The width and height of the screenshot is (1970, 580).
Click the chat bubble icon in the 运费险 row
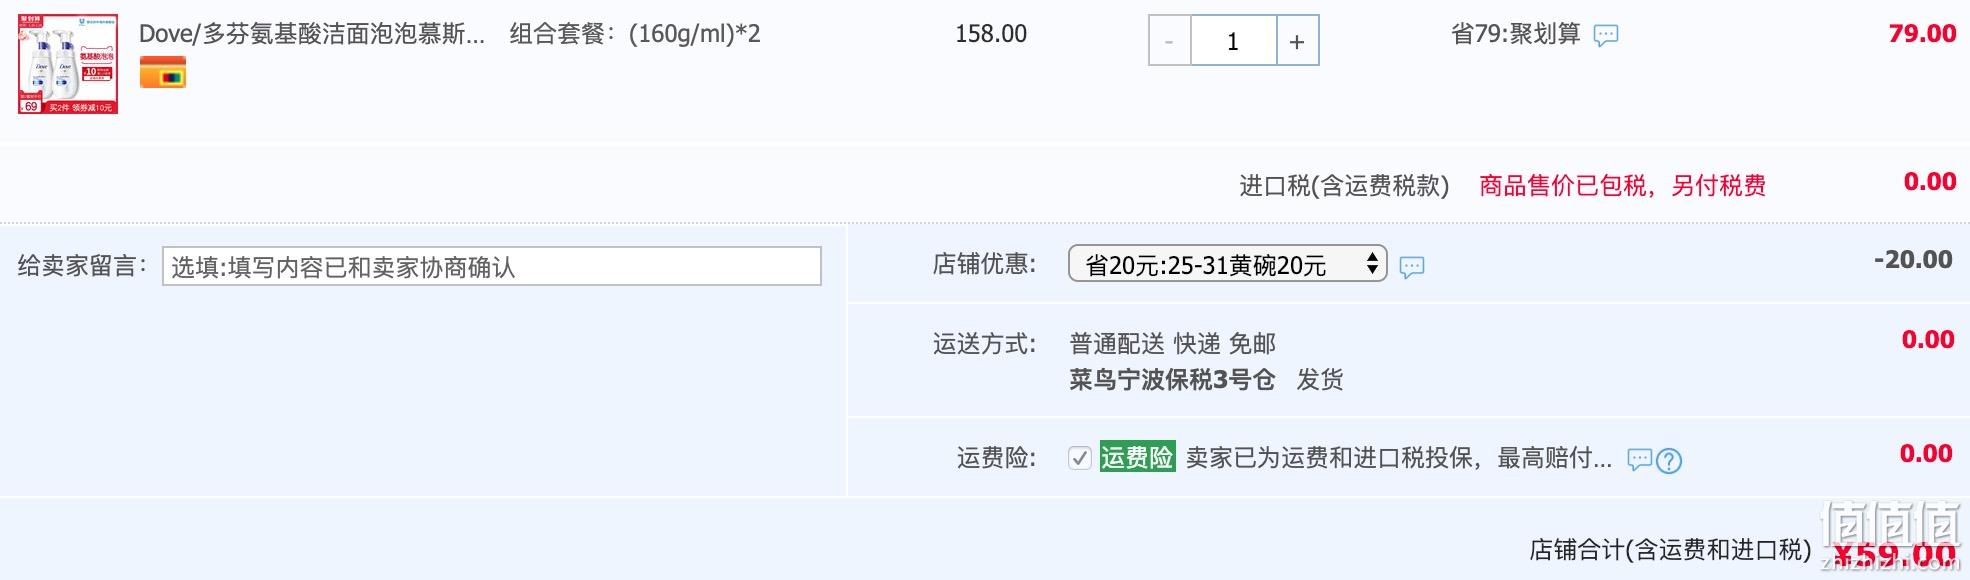(1640, 460)
